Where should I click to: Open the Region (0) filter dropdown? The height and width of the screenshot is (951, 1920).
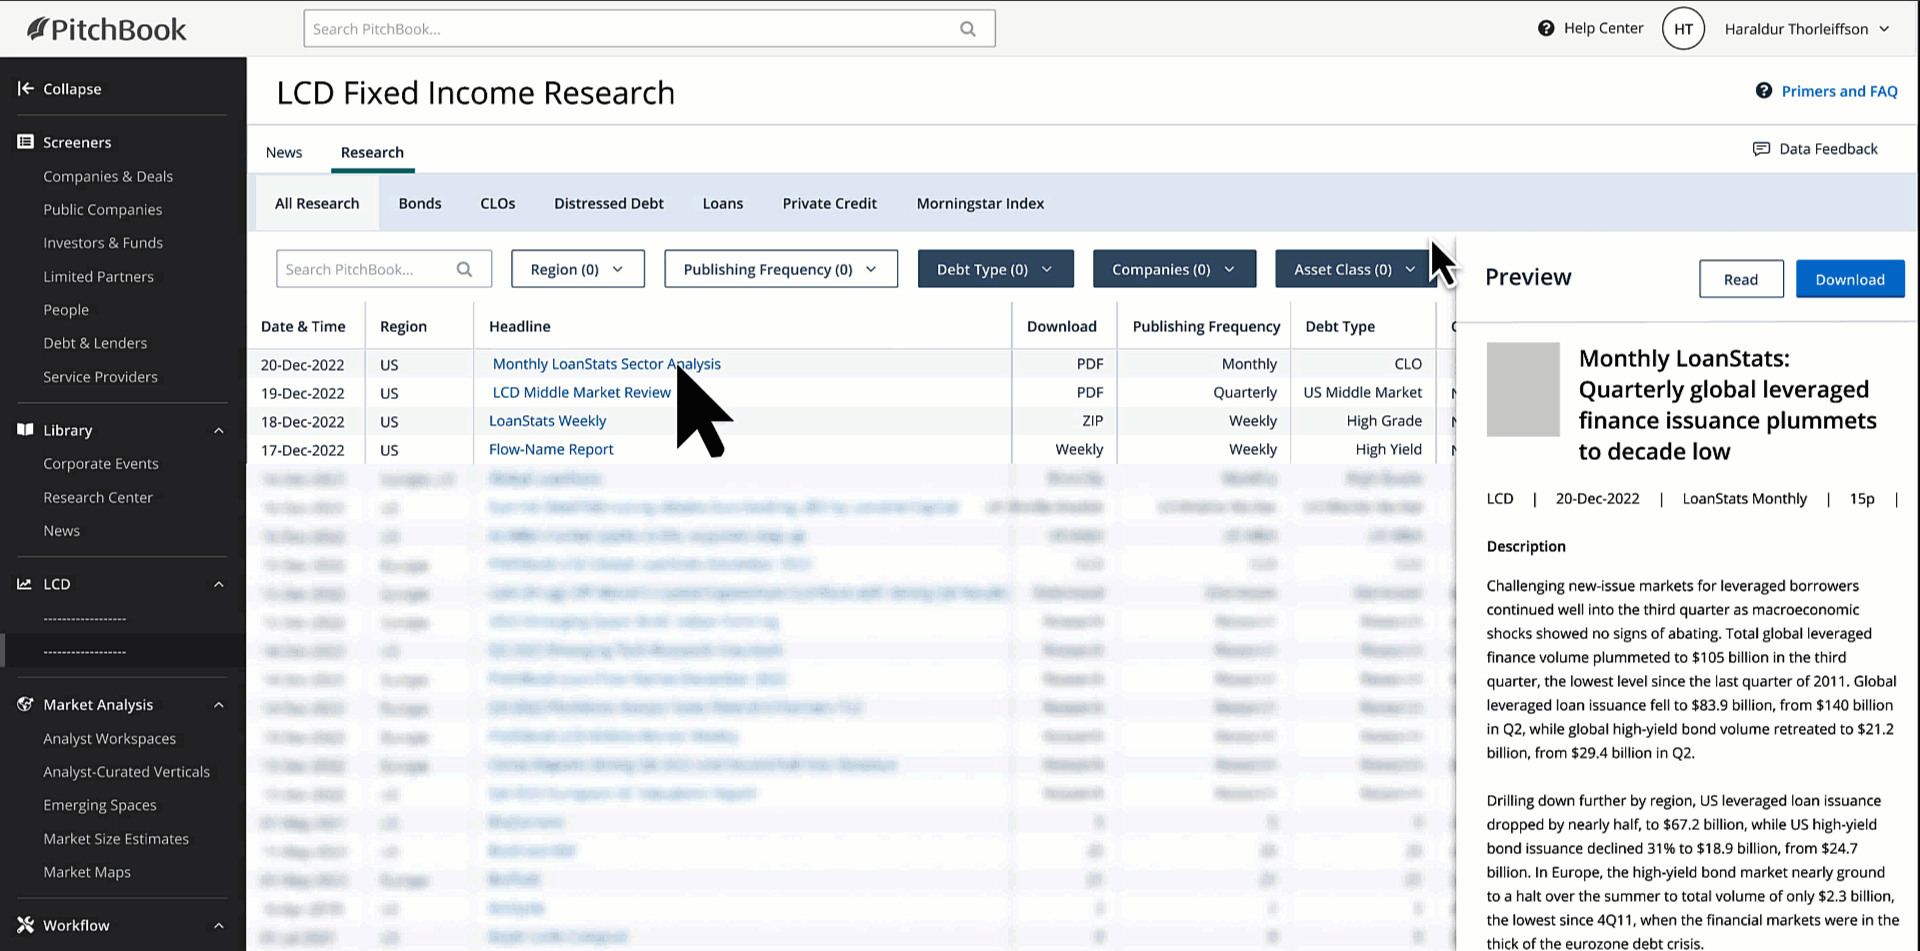pos(578,269)
